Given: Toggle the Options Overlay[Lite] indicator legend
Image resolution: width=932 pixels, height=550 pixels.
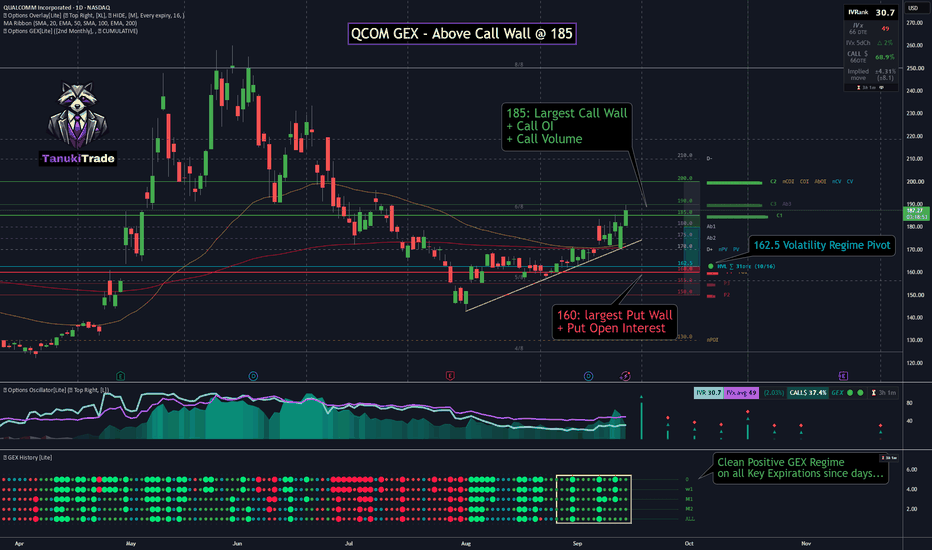Looking at the screenshot, I should [93, 15].
